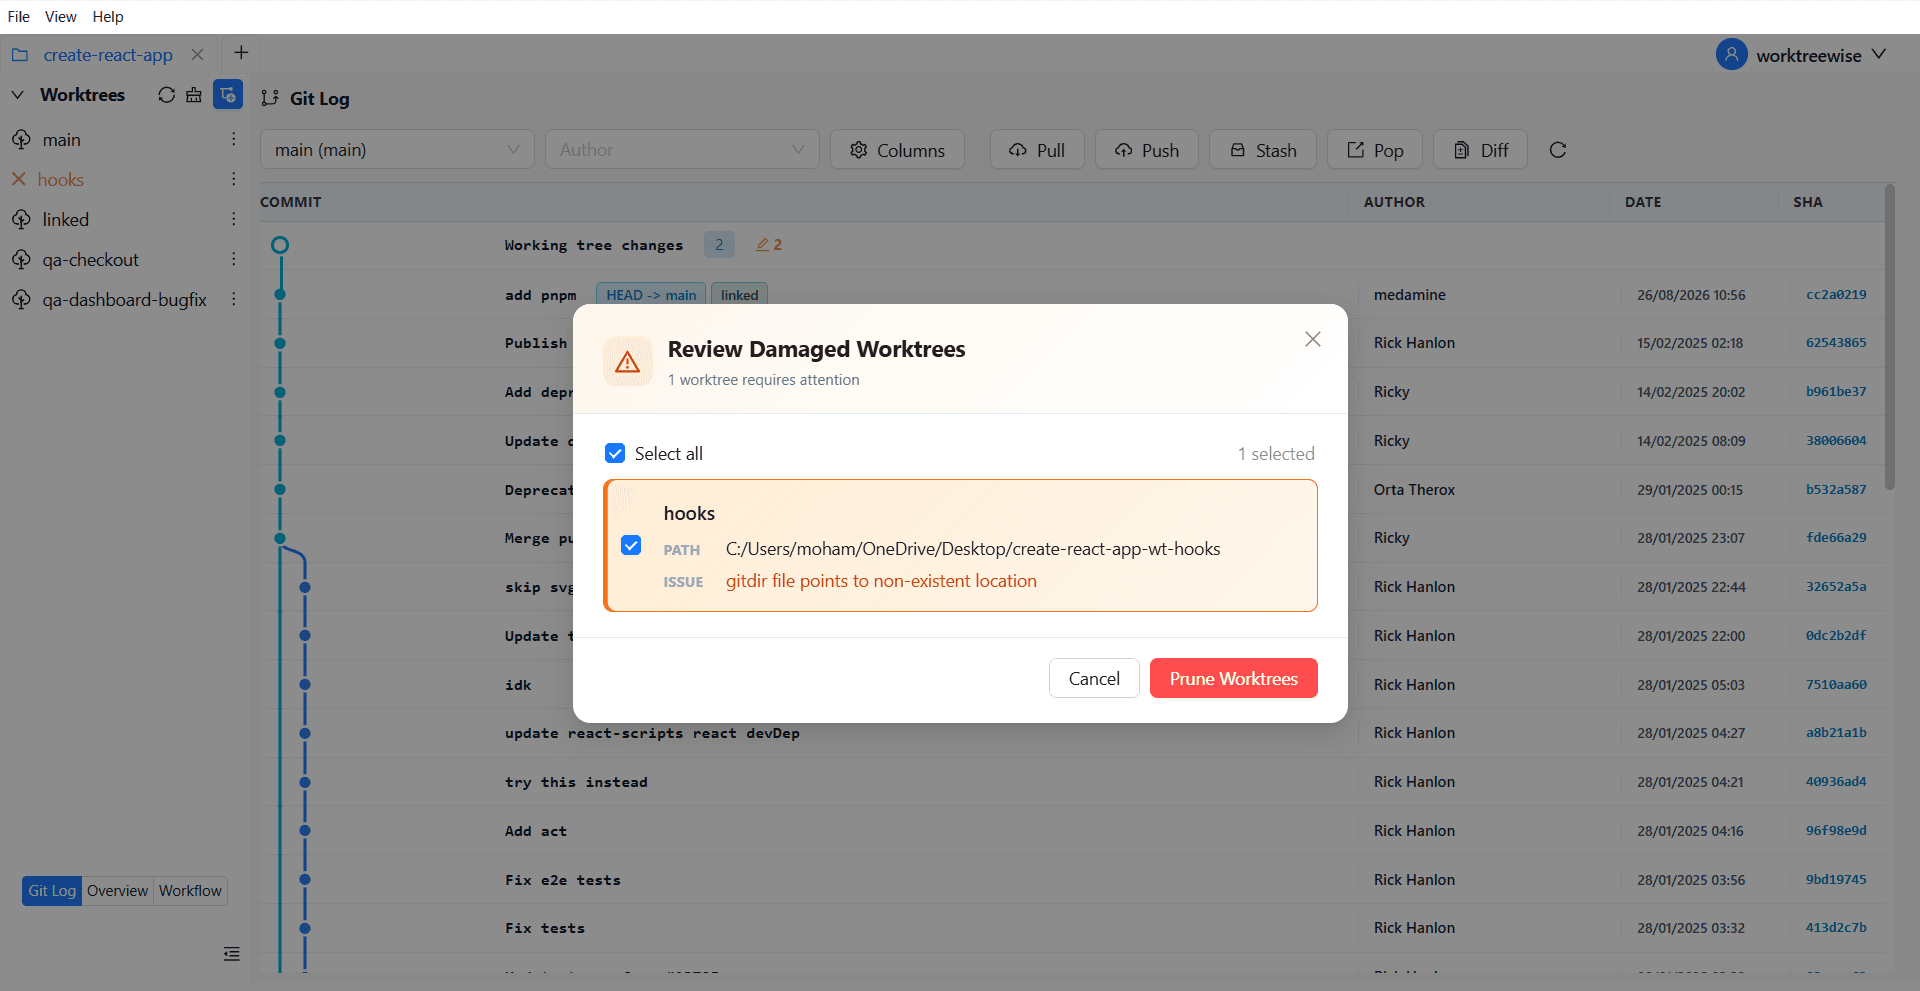Switch to the Overview tab
Screen dimensions: 1920x991
[117, 891]
